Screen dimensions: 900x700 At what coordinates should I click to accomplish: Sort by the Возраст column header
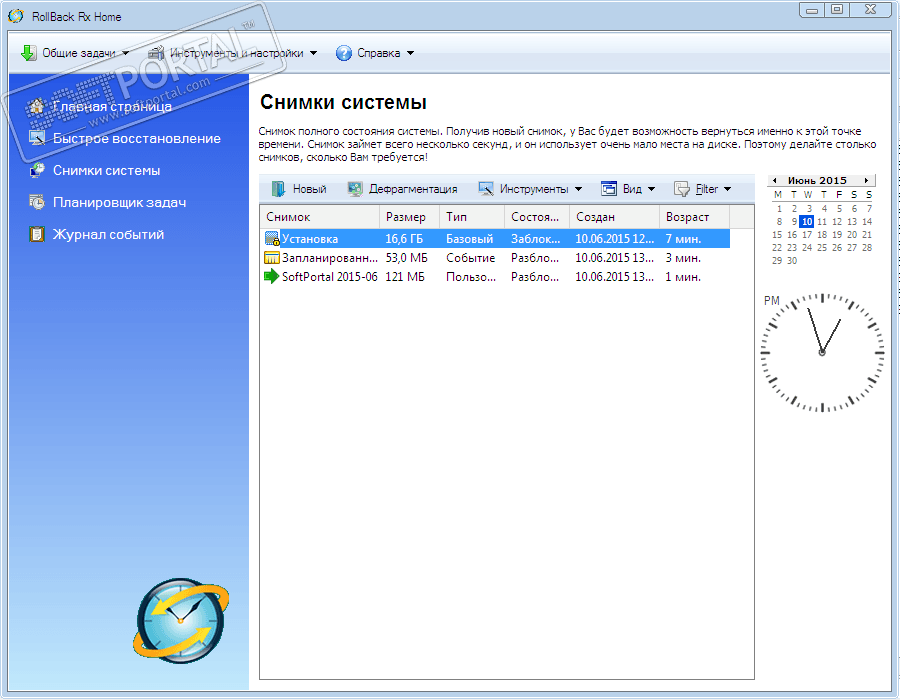pos(695,217)
